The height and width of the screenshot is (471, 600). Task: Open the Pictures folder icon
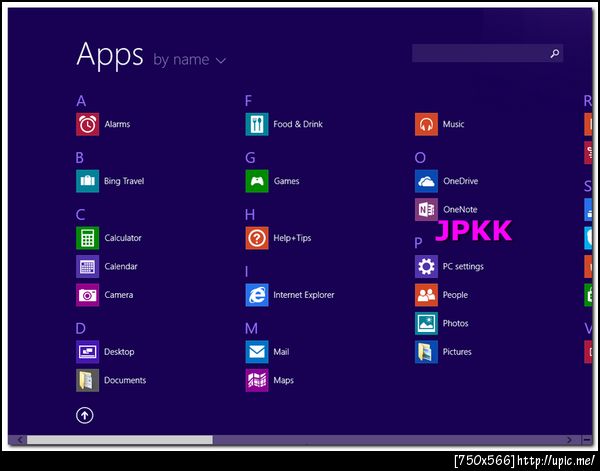[426, 352]
